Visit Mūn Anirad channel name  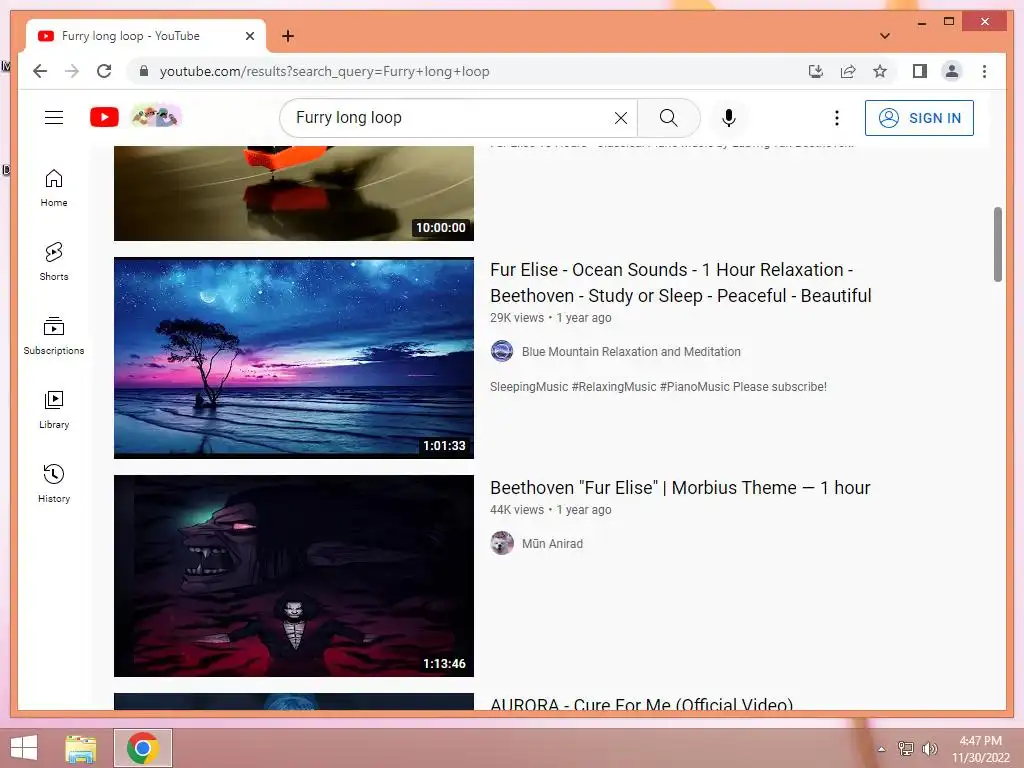pyautogui.click(x=552, y=543)
